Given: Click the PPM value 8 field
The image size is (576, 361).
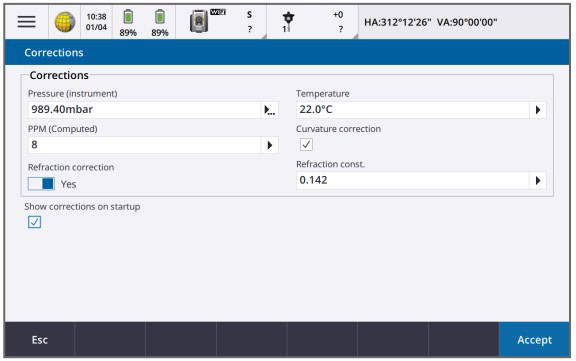Looking at the screenshot, I should pos(144,145).
